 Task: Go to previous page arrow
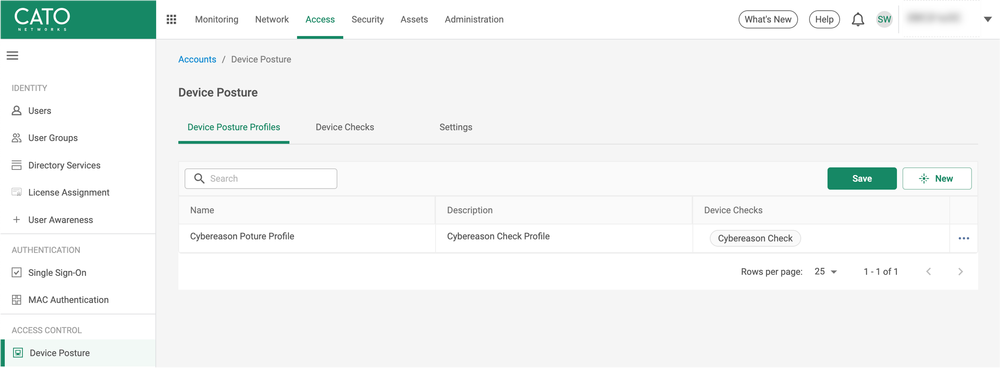click(x=929, y=272)
